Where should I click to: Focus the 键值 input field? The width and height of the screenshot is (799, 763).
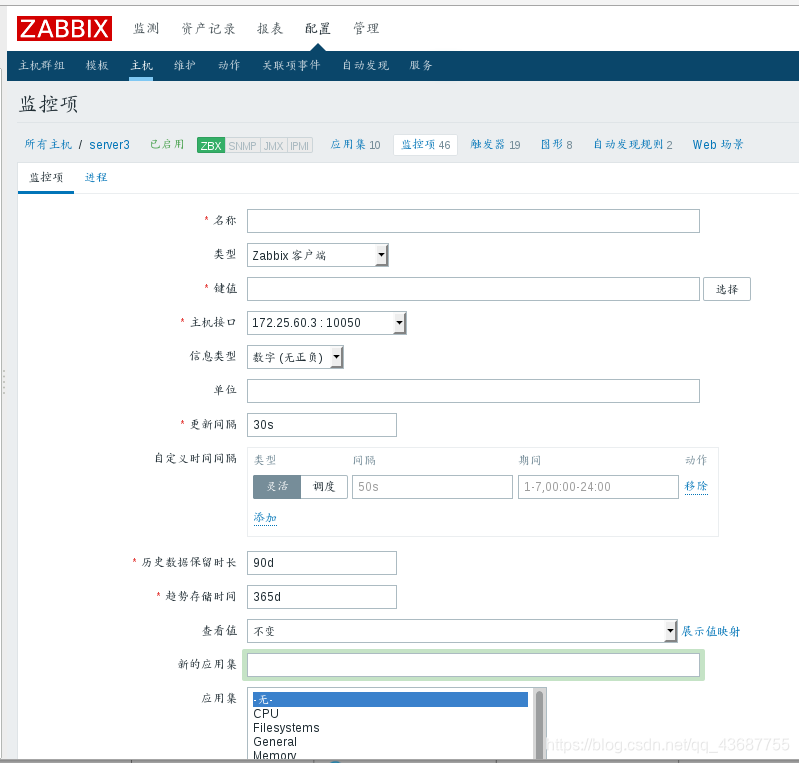click(x=473, y=289)
